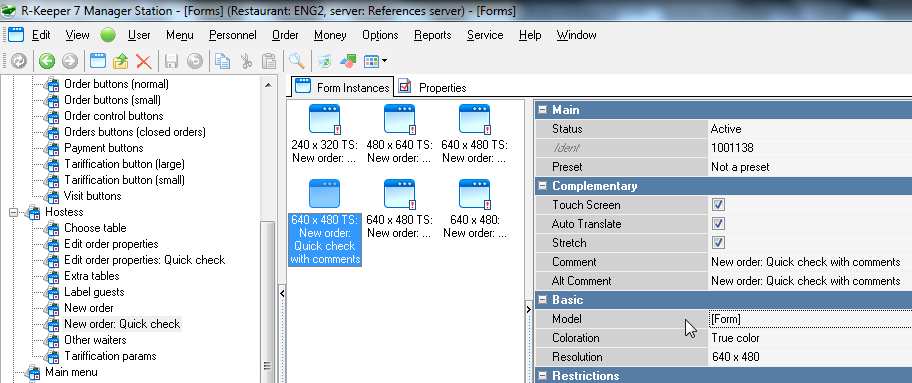Collapse the Complementary properties section

543,186
